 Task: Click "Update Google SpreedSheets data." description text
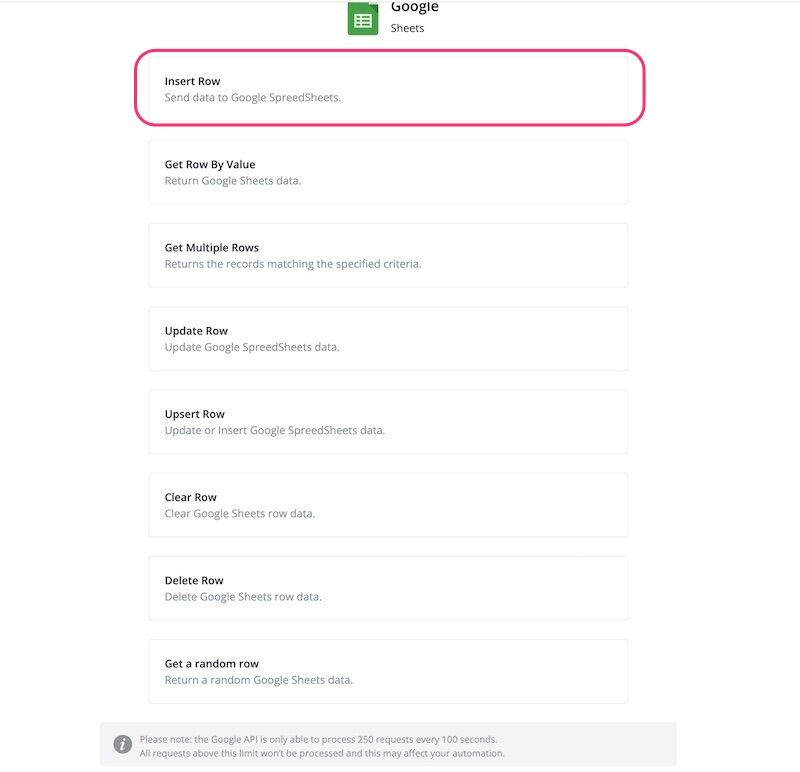click(252, 347)
